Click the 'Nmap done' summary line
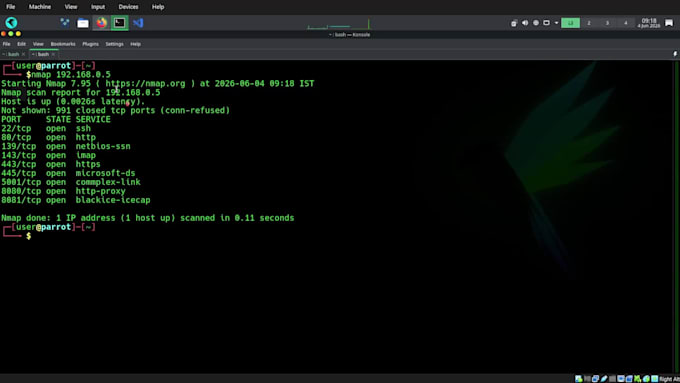 pyautogui.click(x=147, y=218)
